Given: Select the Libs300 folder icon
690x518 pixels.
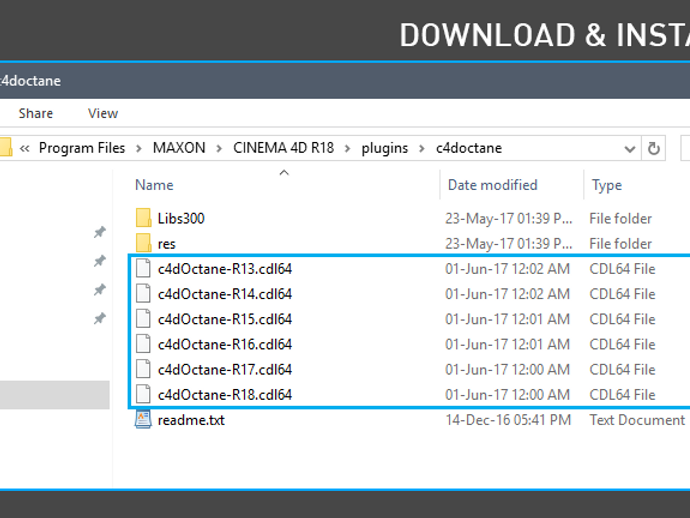Looking at the screenshot, I should (143, 218).
